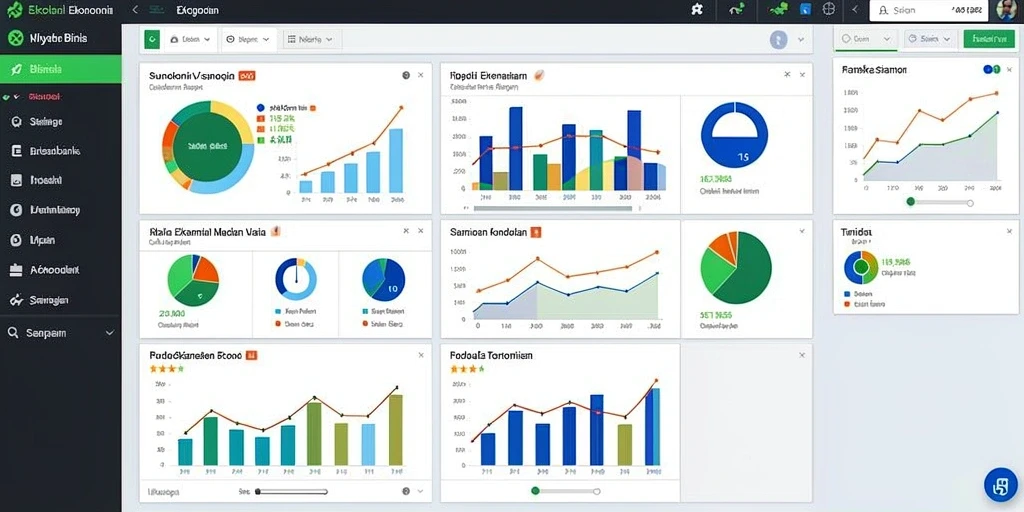Screen dimensions: 1024x512
Task: Click the gray round info icon in toolbar
Action: pyautogui.click(x=778, y=40)
